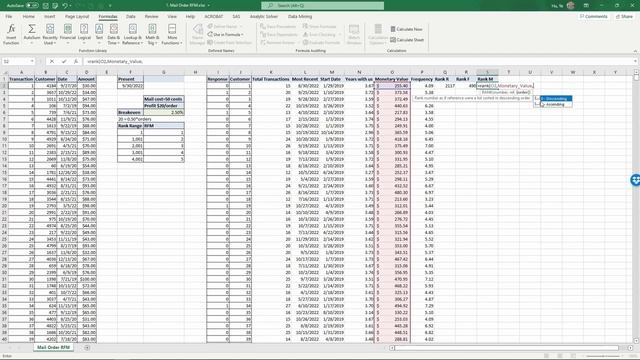The image size is (640, 360).
Task: Click the Watch Window icon
Action: pyautogui.click(x=354, y=34)
